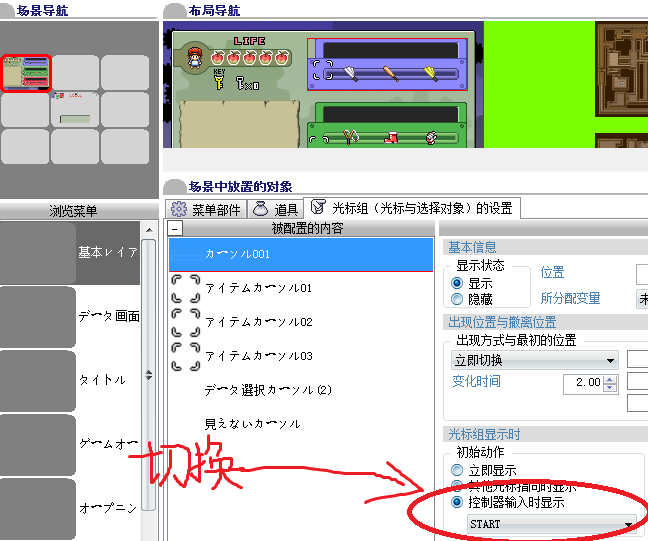
Task: Choose the 隐藏 radio button
Action: pos(457,299)
